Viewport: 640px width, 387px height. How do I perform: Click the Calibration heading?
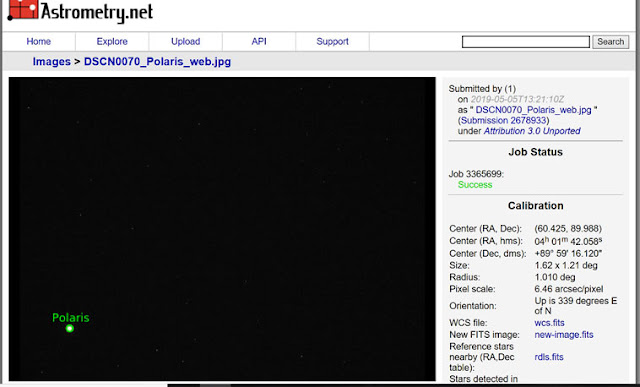pyautogui.click(x=535, y=206)
